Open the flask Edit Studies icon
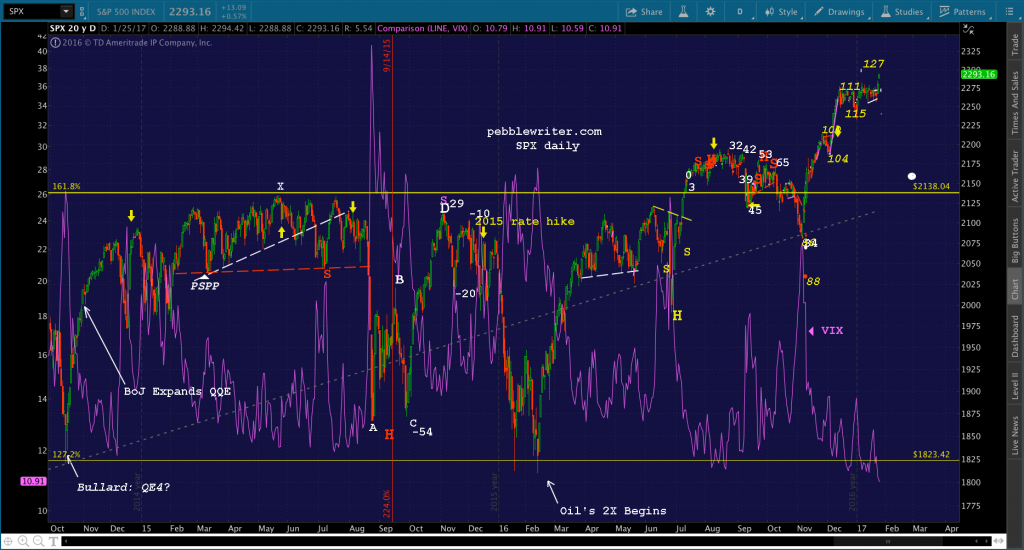This screenshot has width=1024, height=550. 683,12
